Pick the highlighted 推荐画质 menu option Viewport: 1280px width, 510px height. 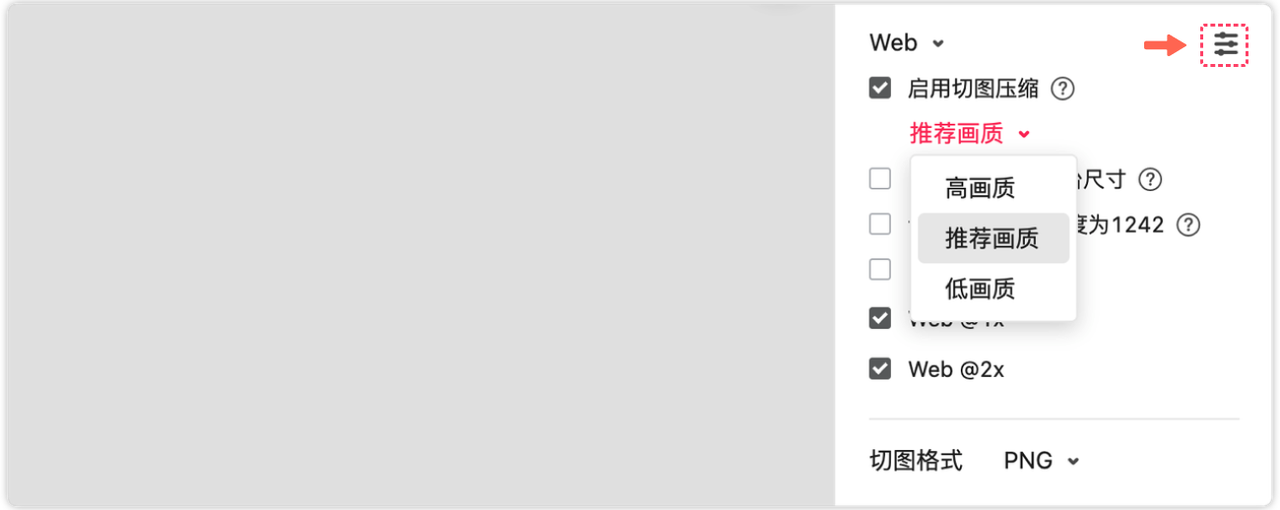coord(992,238)
